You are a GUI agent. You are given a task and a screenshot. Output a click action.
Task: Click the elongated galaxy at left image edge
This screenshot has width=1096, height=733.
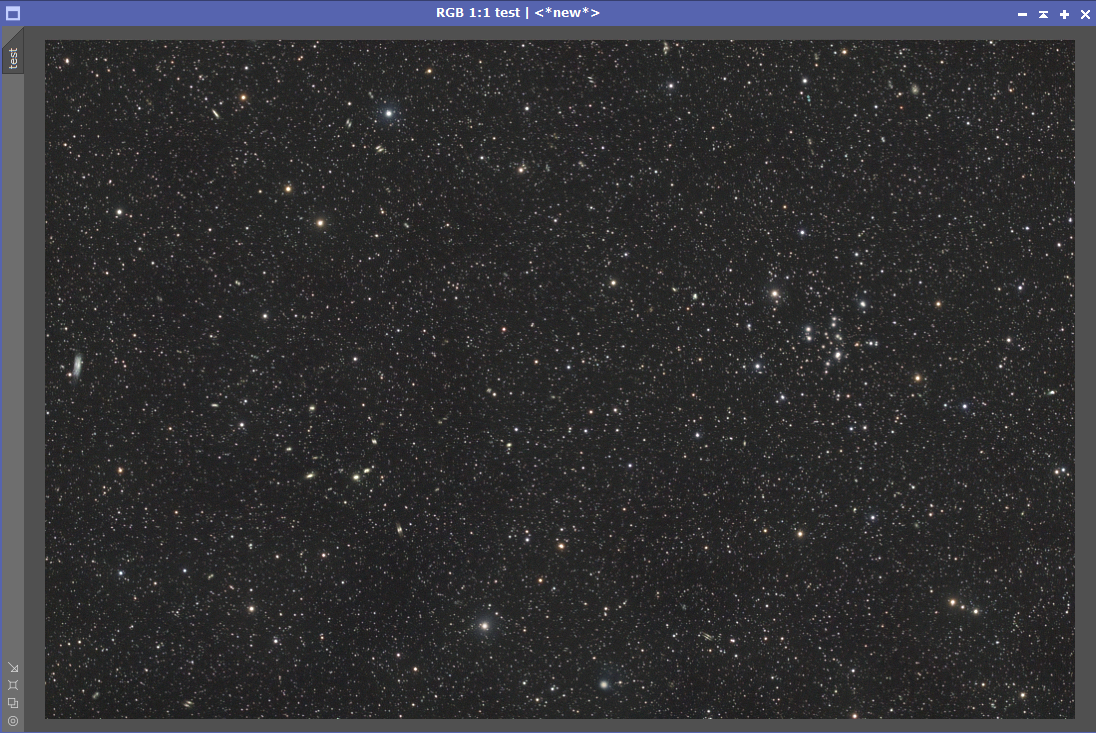click(x=77, y=366)
